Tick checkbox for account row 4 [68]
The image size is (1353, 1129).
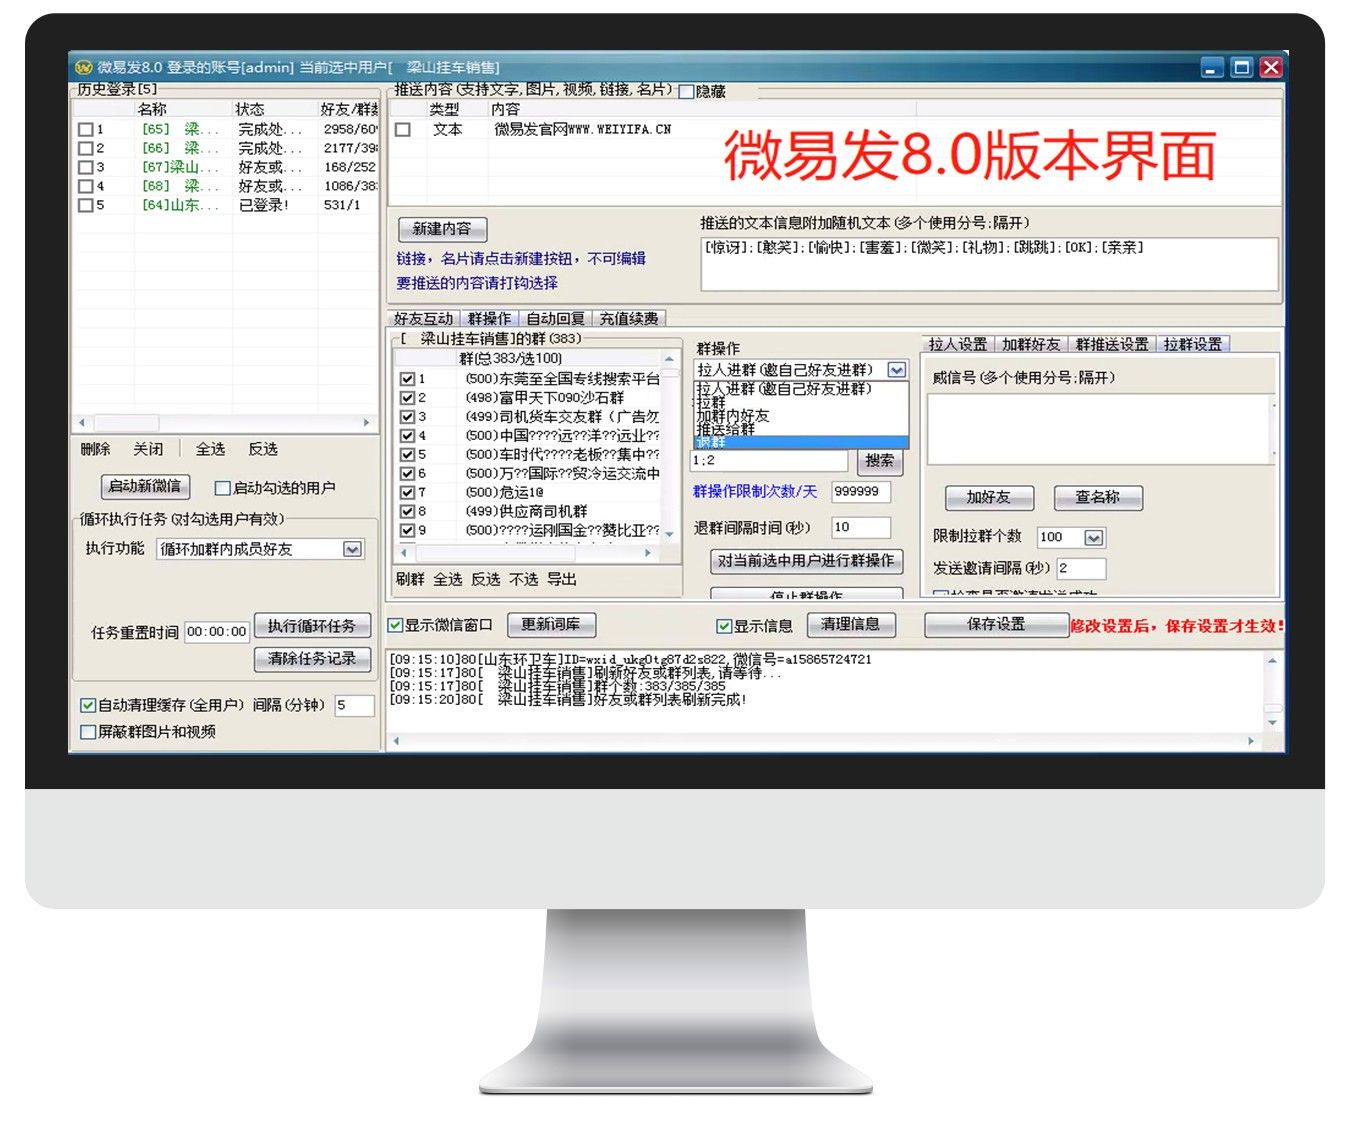click(85, 186)
